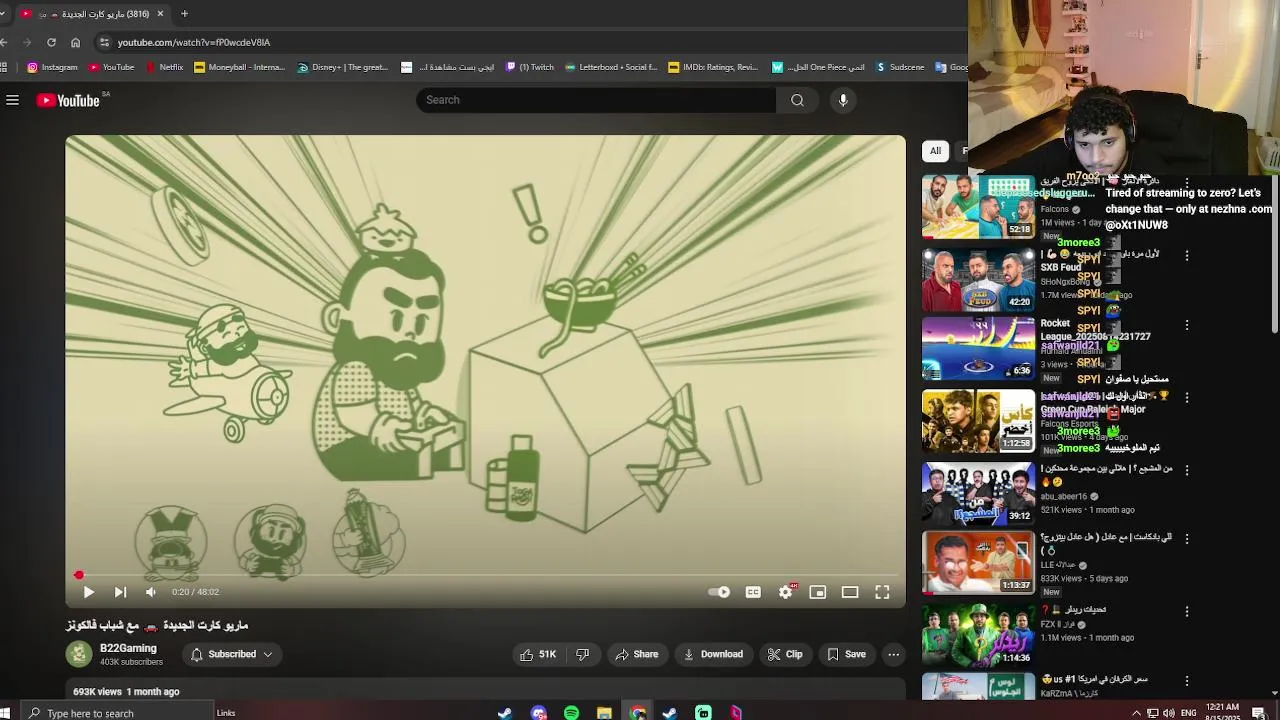Toggle closed captions in player
The height and width of the screenshot is (720, 1280).
(x=753, y=592)
